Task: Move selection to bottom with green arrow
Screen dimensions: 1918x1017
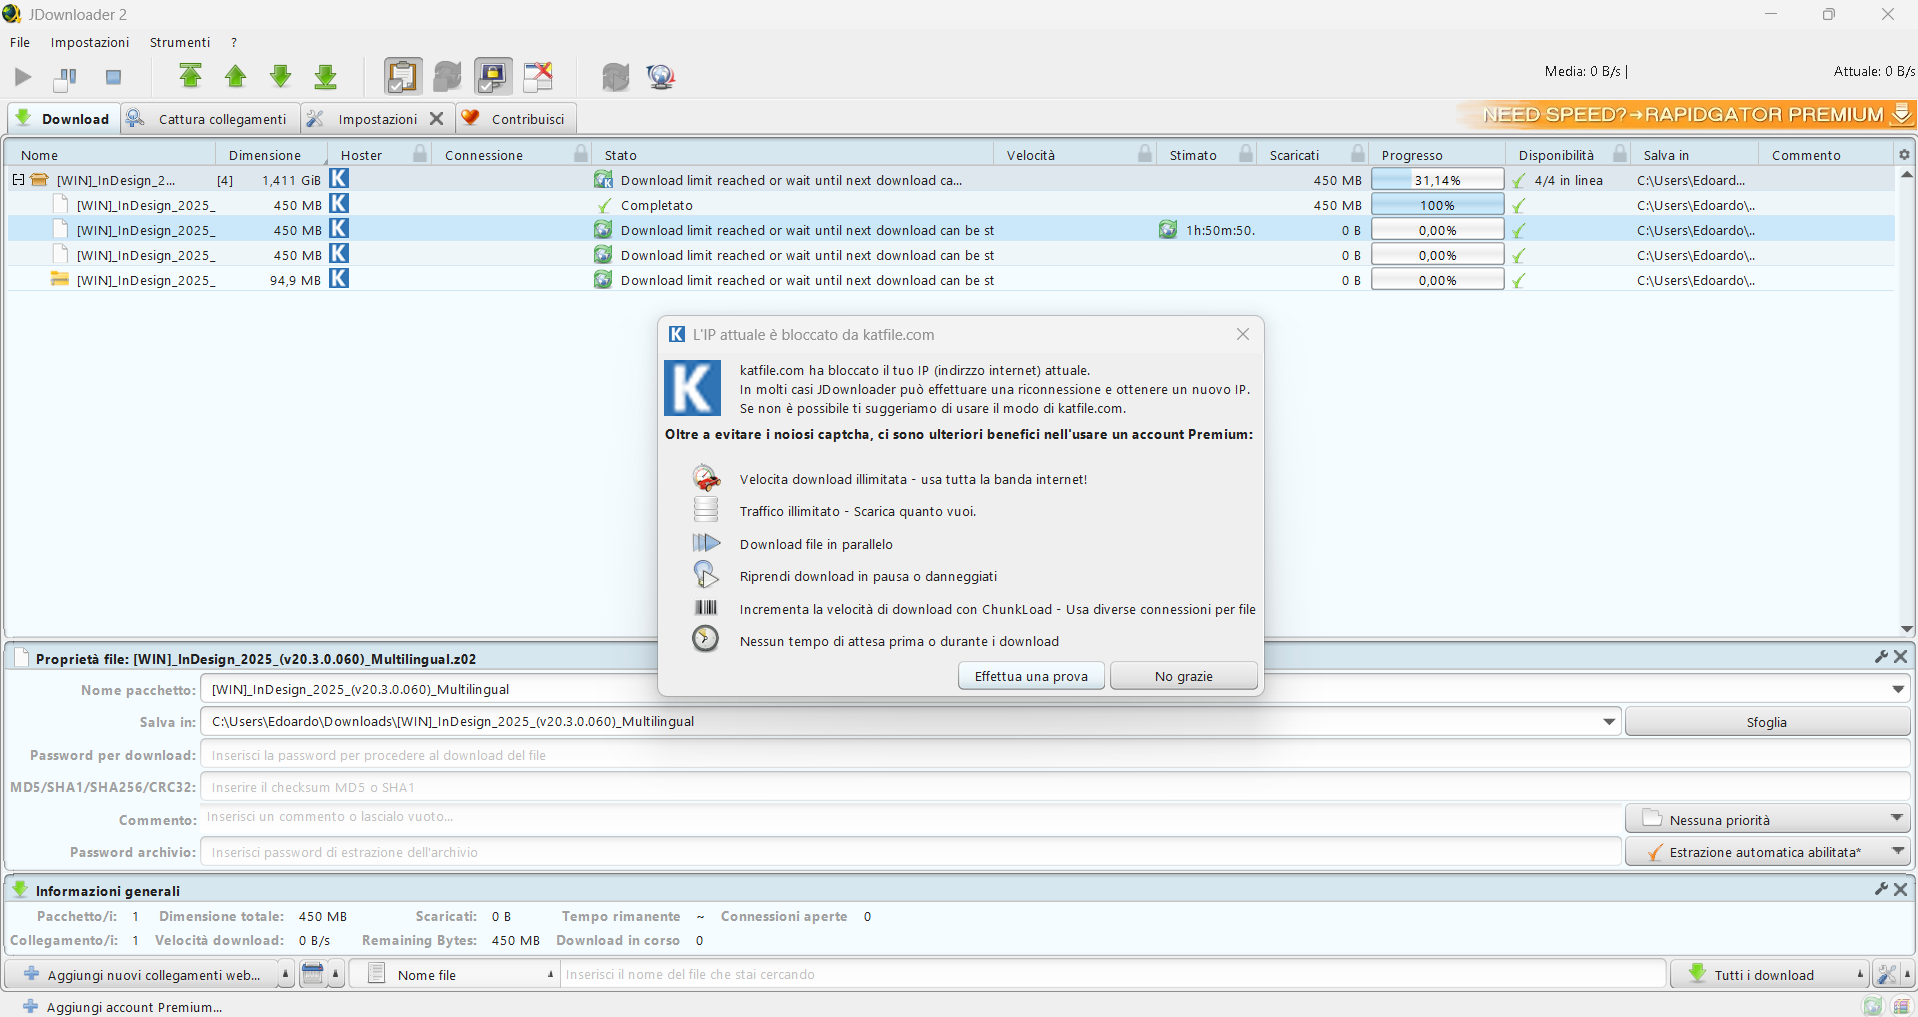Action: click(326, 76)
